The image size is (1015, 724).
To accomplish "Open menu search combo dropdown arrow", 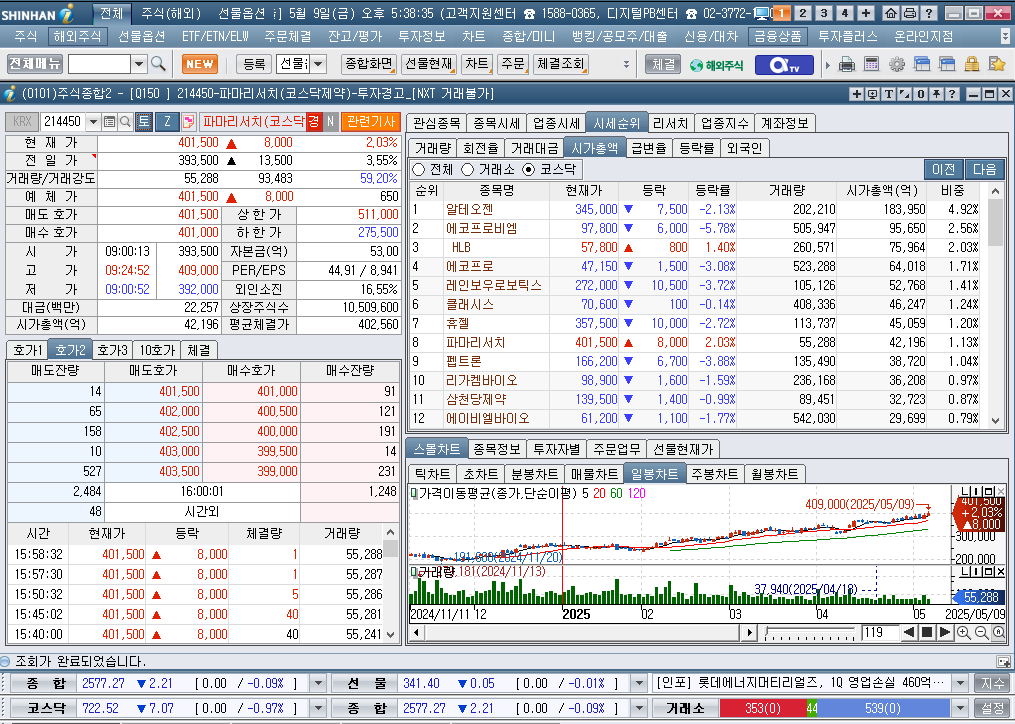I will click(139, 64).
